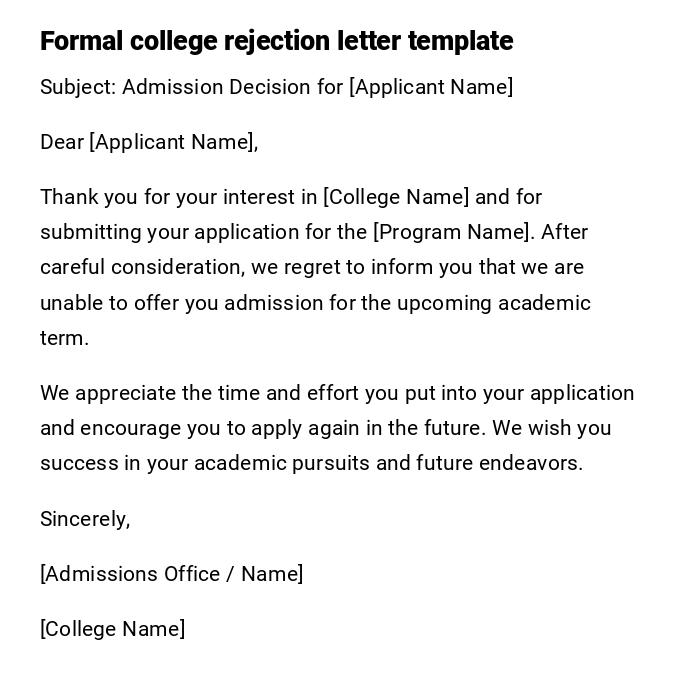Select [Applicant Name] in the Subject line
The width and height of the screenshot is (700, 691).
point(431,87)
